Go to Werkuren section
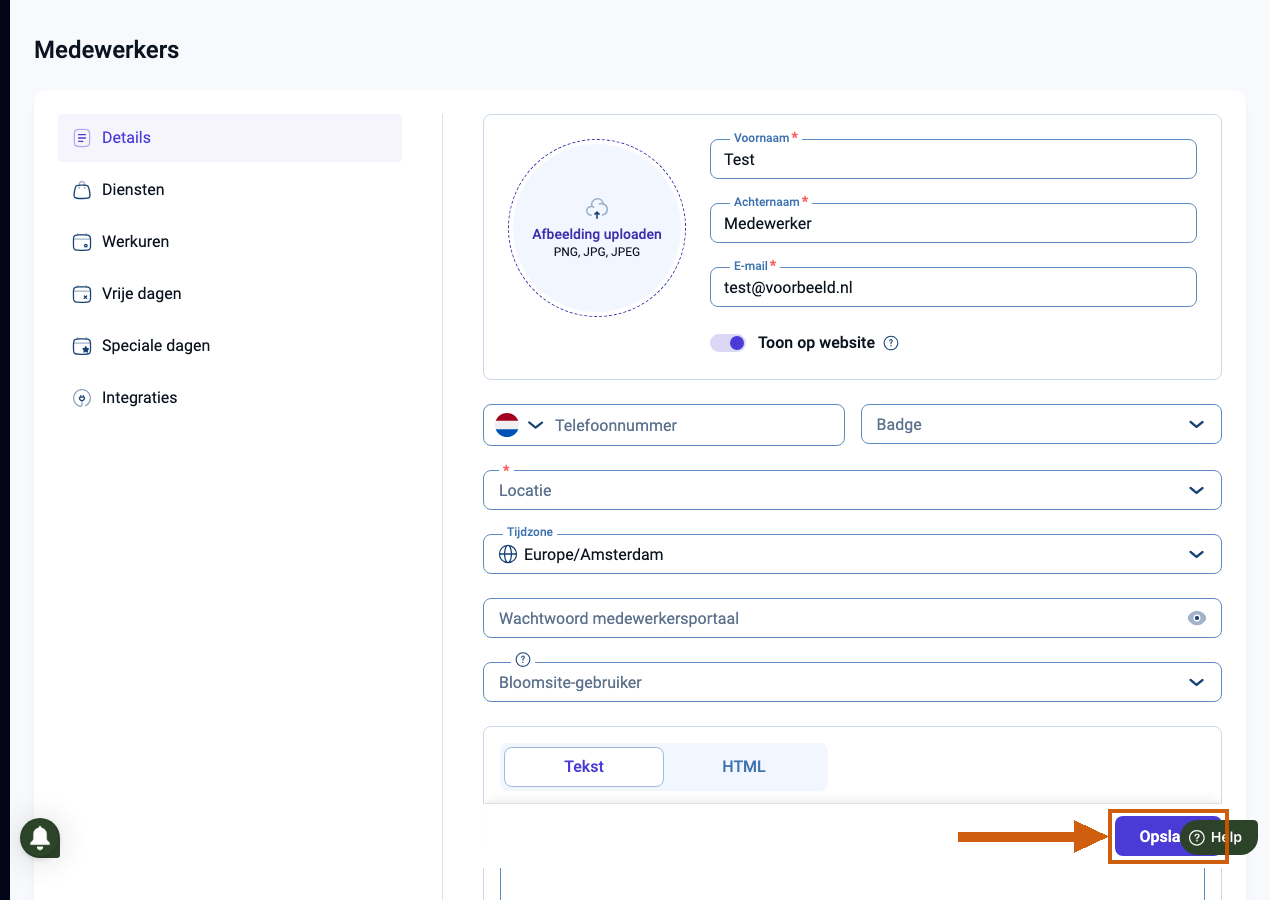This screenshot has height=900, width=1270. pyautogui.click(x=230, y=242)
